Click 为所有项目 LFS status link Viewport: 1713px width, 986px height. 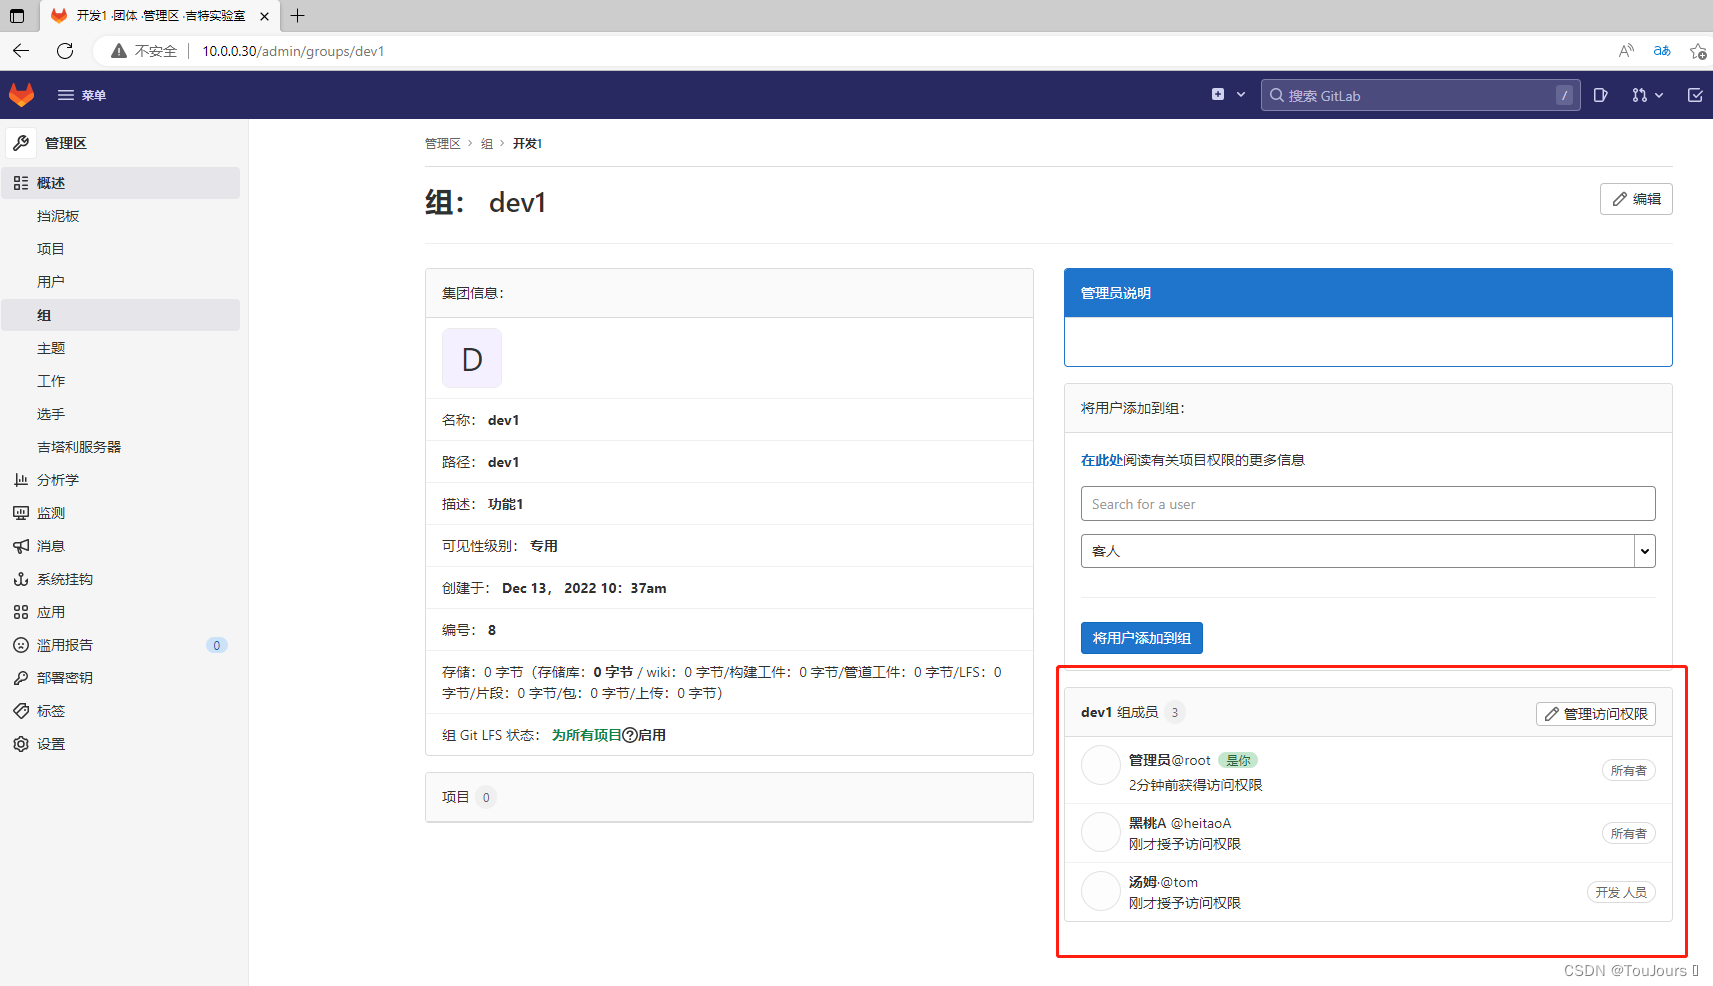(x=586, y=735)
